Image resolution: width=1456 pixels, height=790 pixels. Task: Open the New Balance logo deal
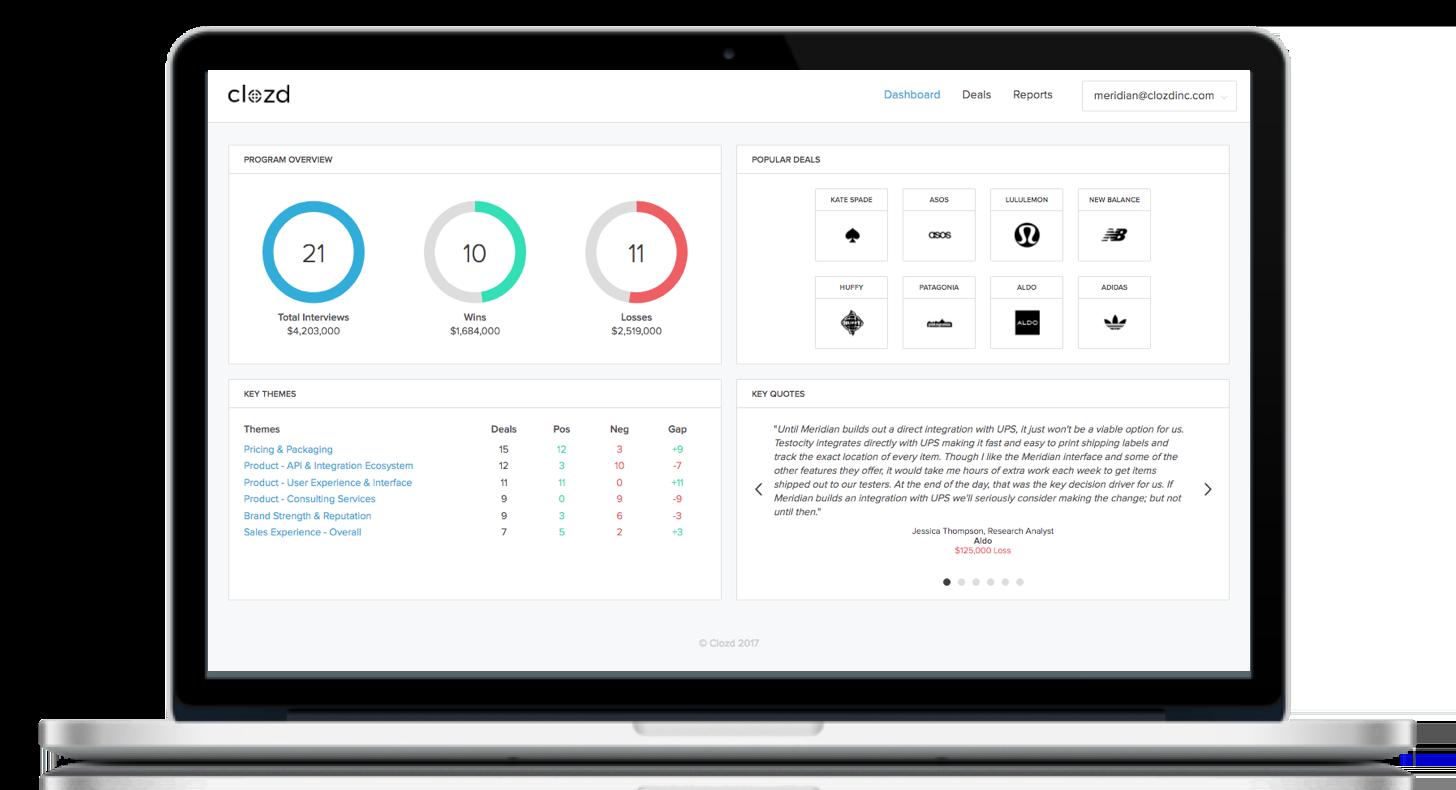point(1114,235)
